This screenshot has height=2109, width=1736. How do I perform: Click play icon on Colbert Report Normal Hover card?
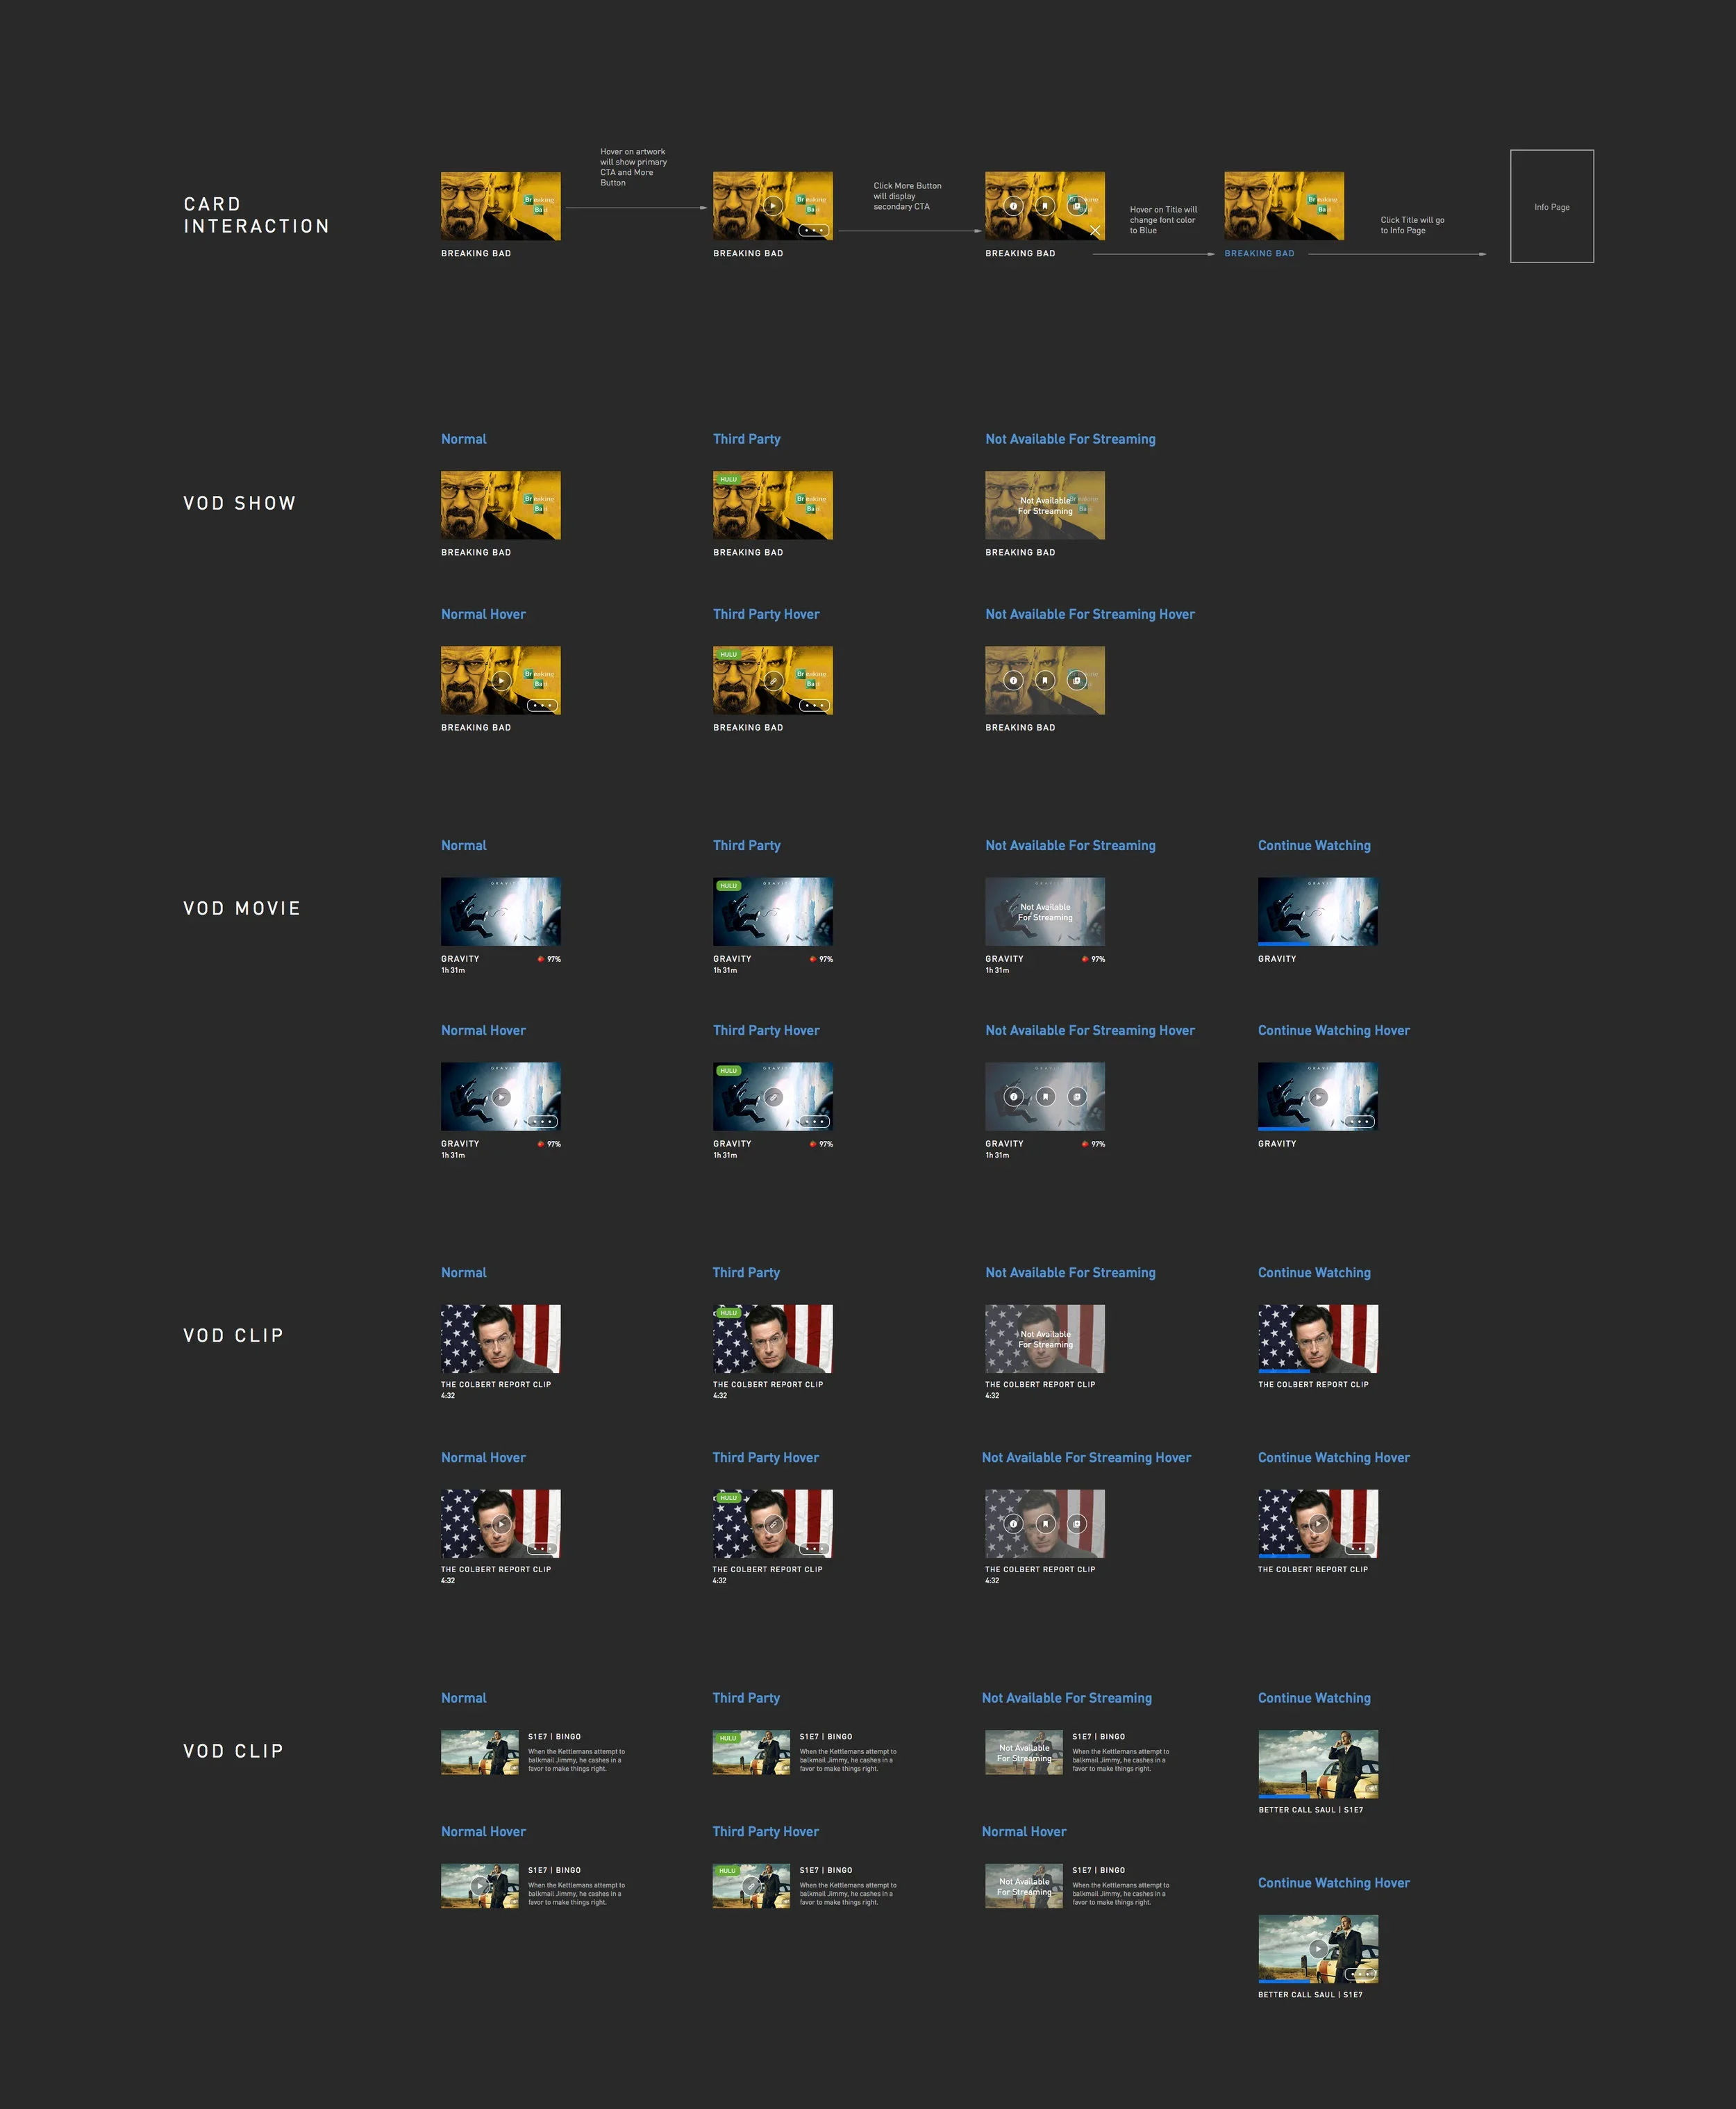tap(501, 1524)
